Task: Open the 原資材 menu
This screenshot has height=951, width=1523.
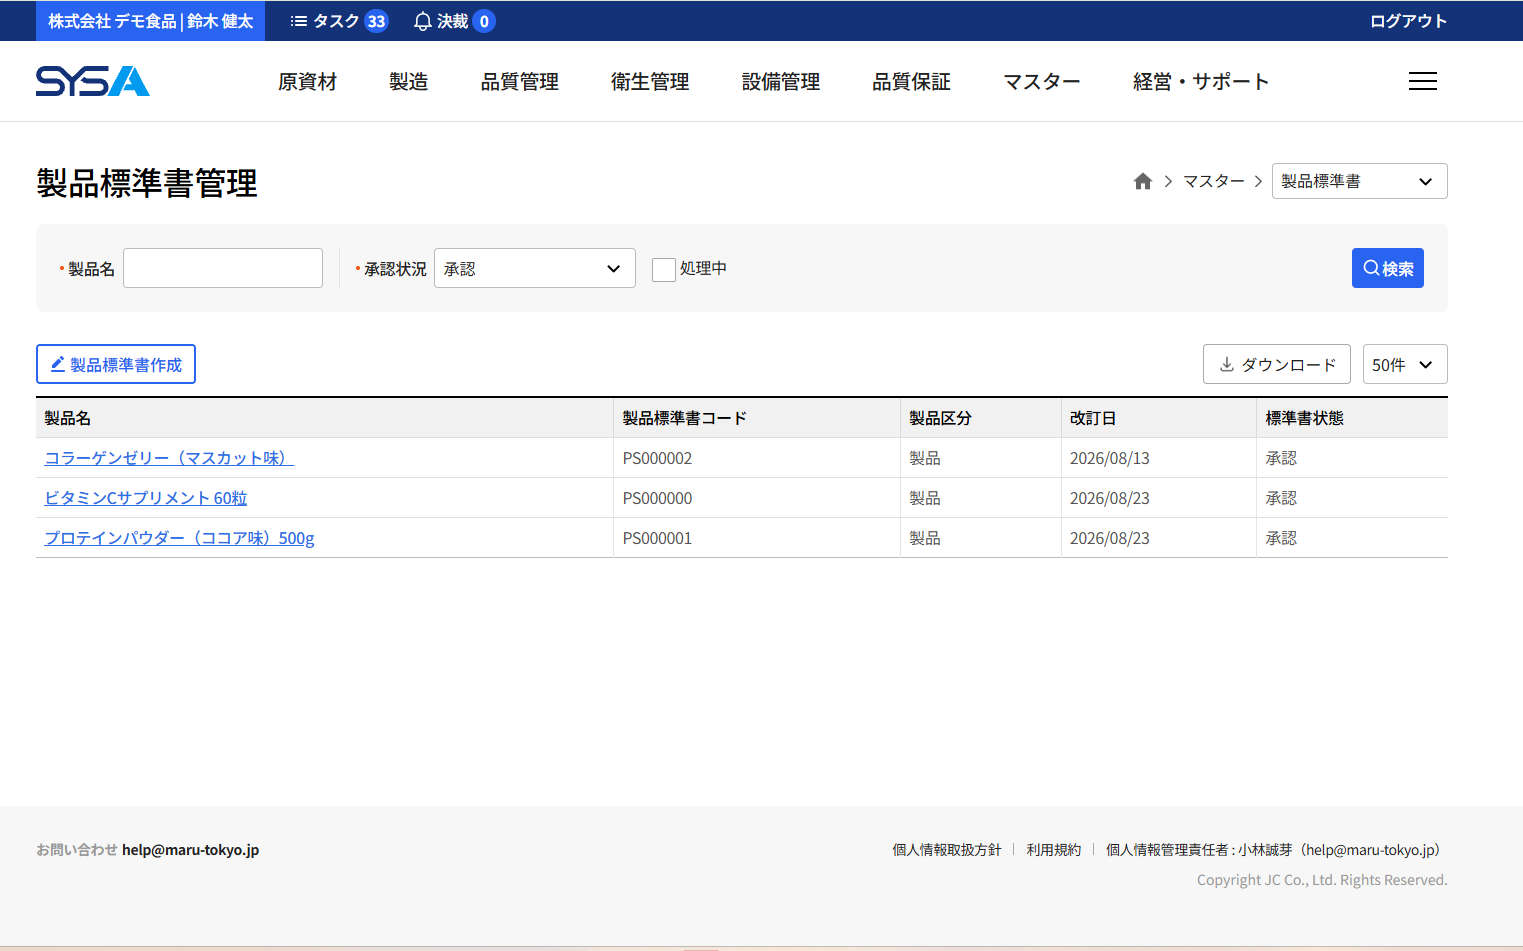Action: click(x=307, y=82)
